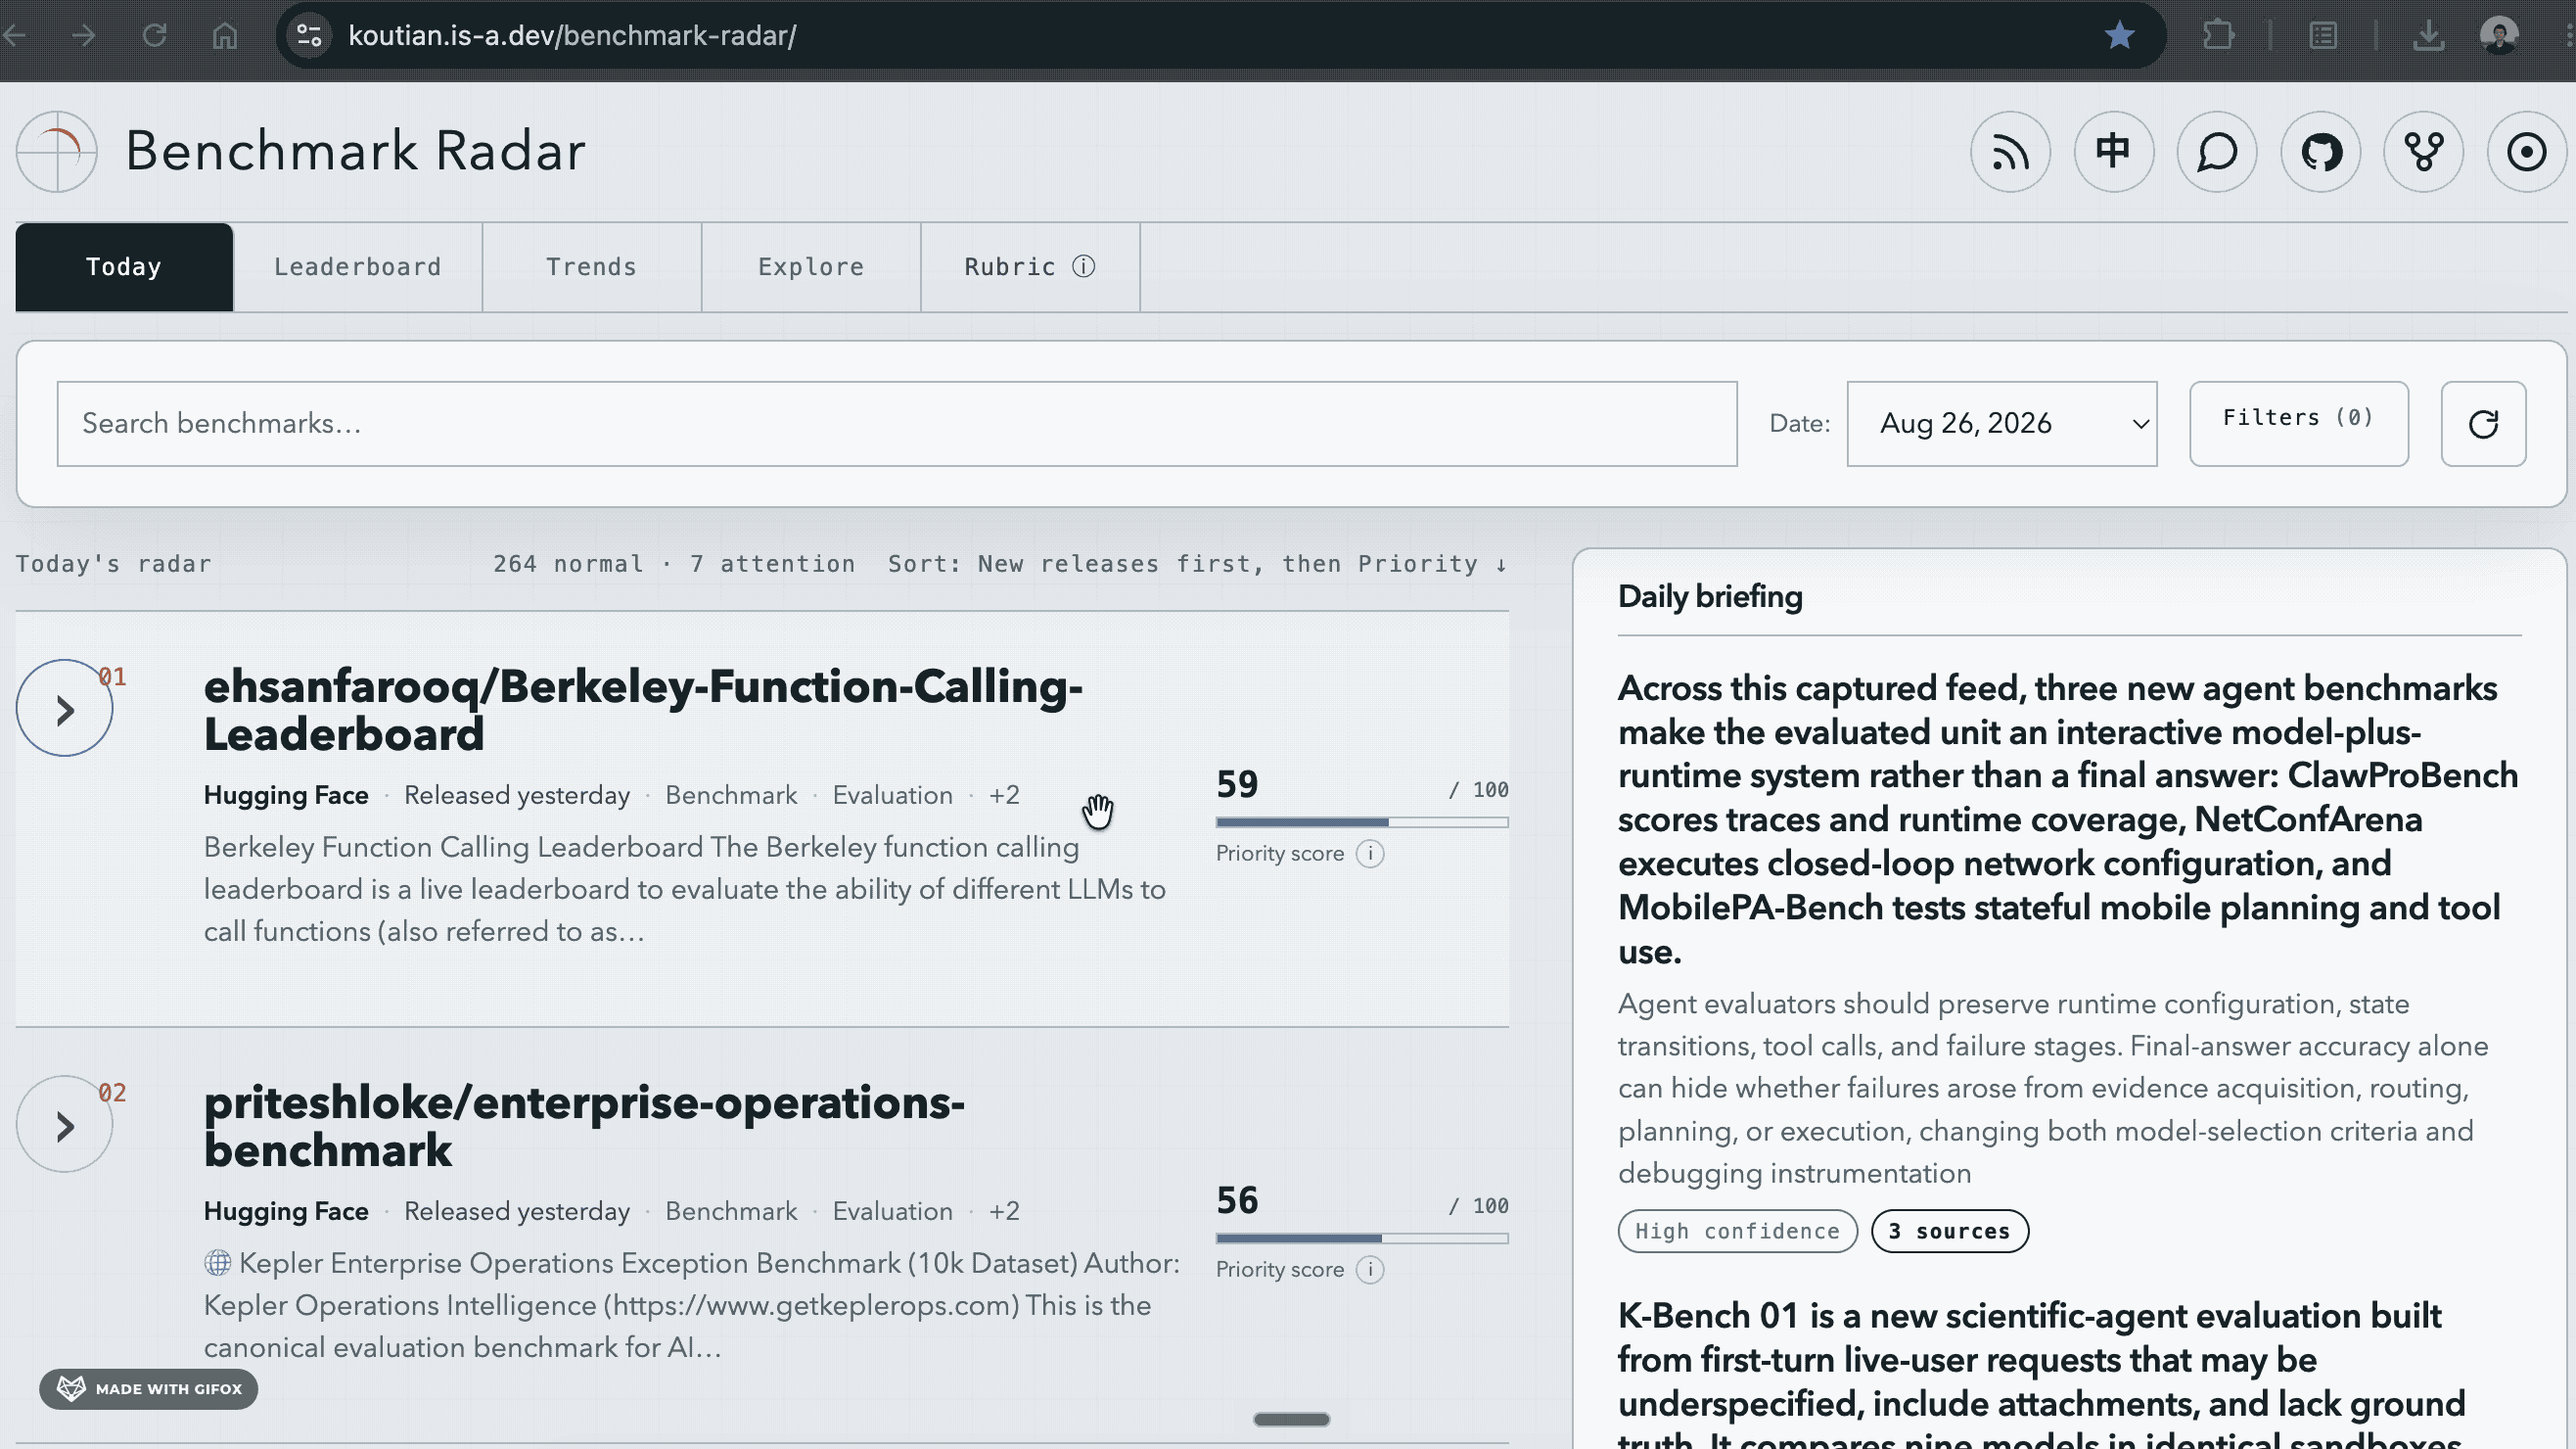Switch language with the 中 icon
2576x1449 pixels.
pyautogui.click(x=2113, y=152)
